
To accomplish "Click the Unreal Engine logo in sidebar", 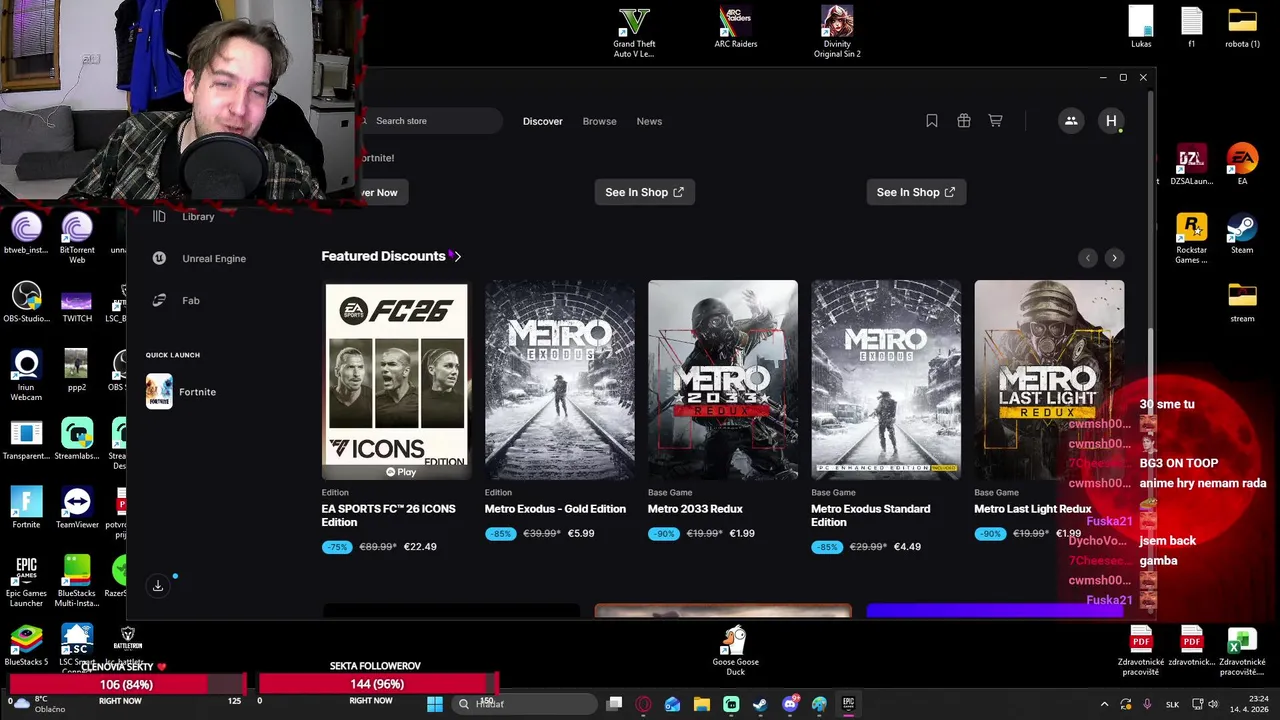I will (158, 258).
